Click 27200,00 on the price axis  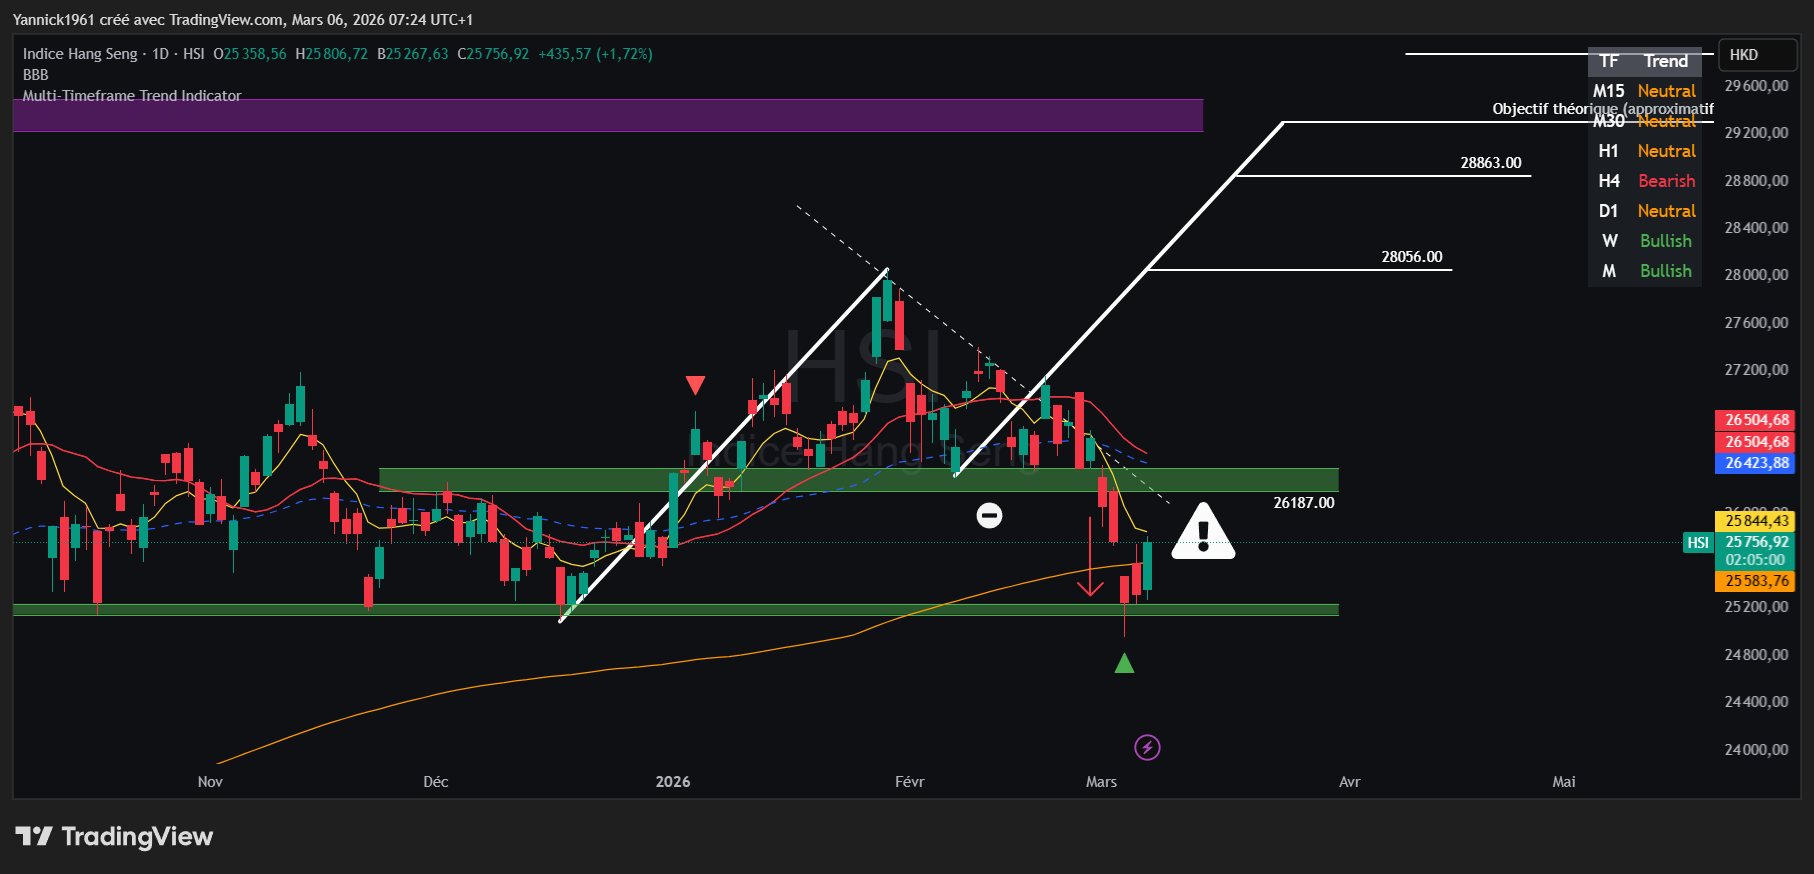pos(1757,370)
